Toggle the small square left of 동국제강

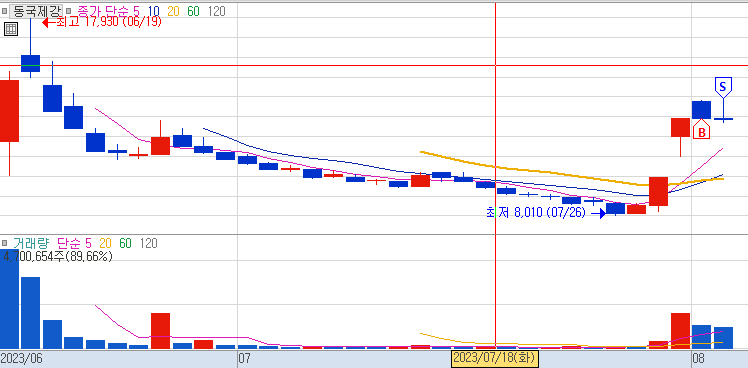pos(5,11)
